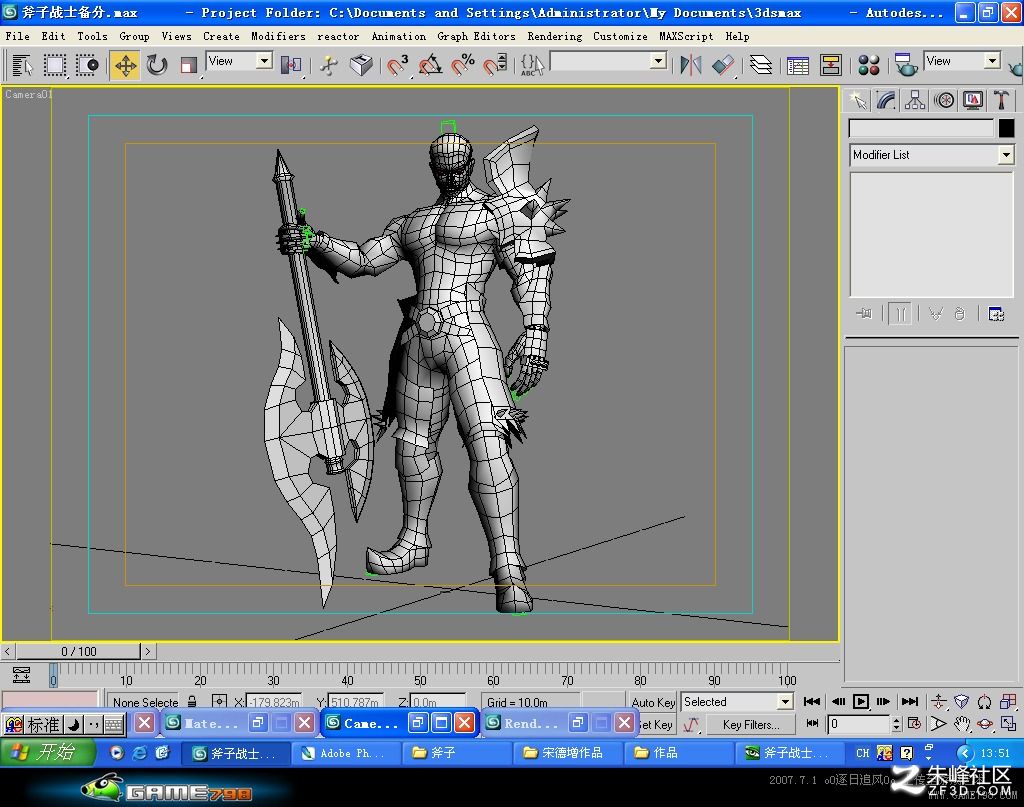The height and width of the screenshot is (807, 1024).
Task: Open the Edit Named Selection Sets dialog
Action: coord(532,65)
